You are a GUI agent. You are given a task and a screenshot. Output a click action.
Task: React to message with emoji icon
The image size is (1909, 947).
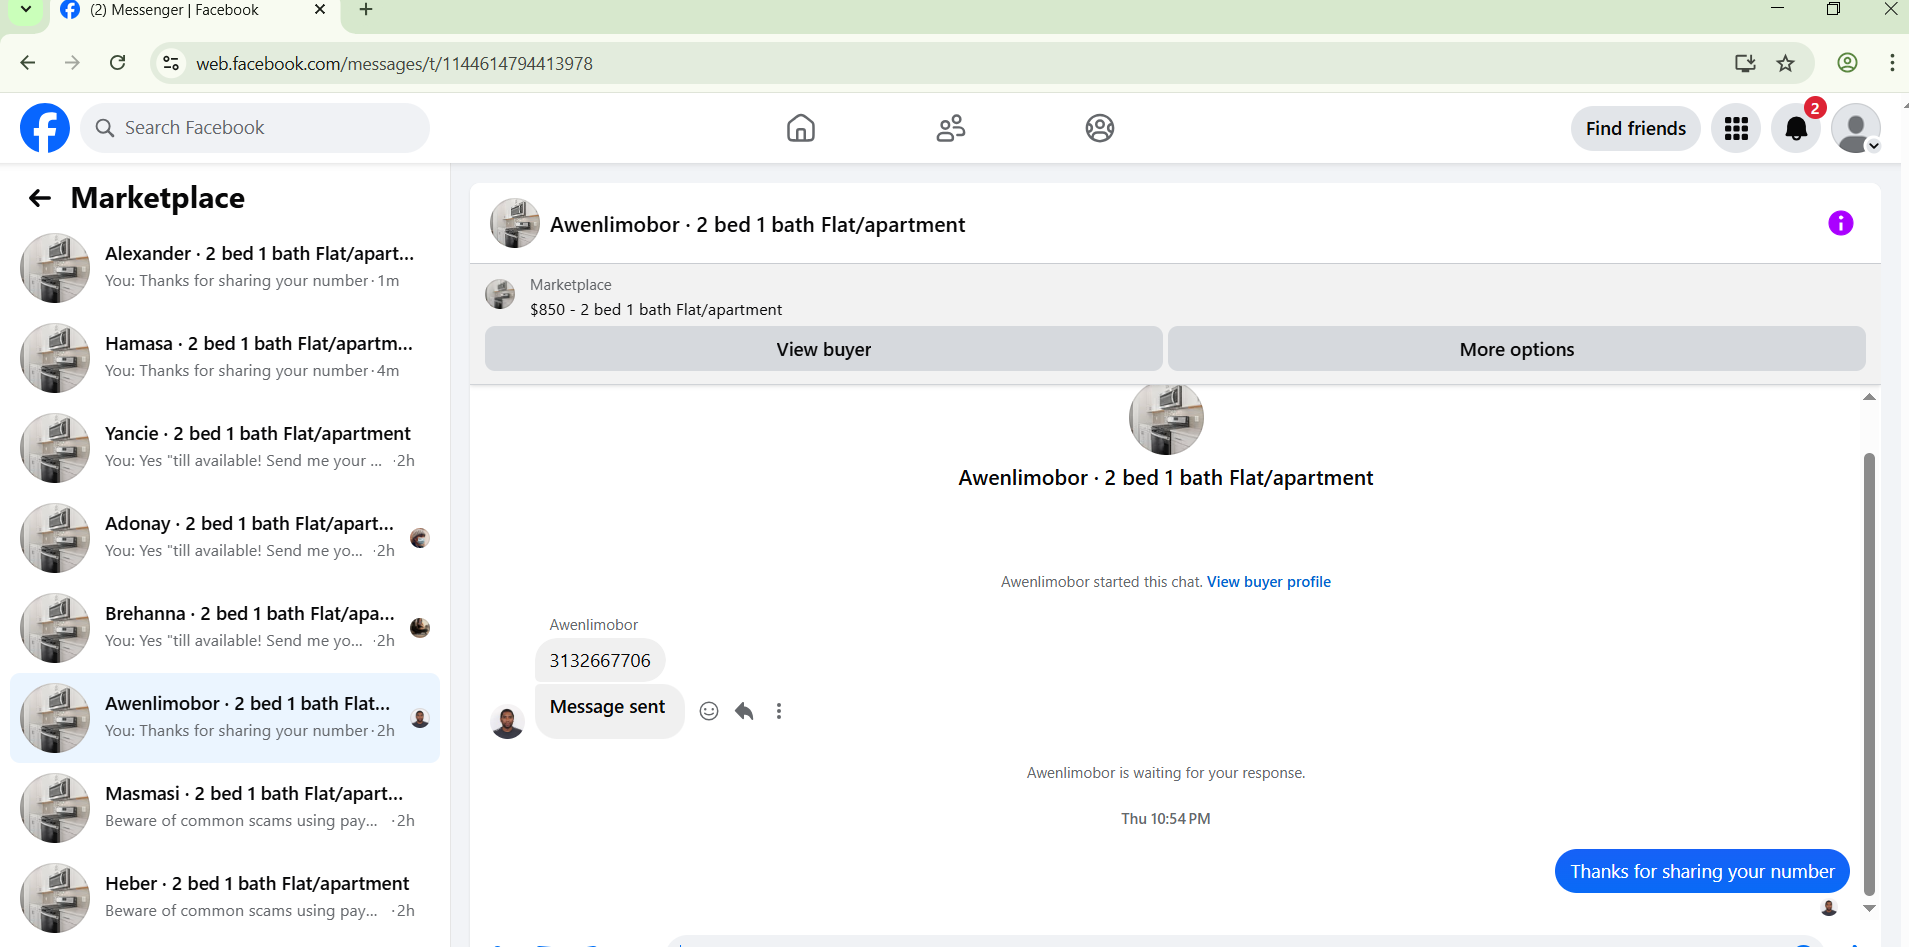point(709,711)
